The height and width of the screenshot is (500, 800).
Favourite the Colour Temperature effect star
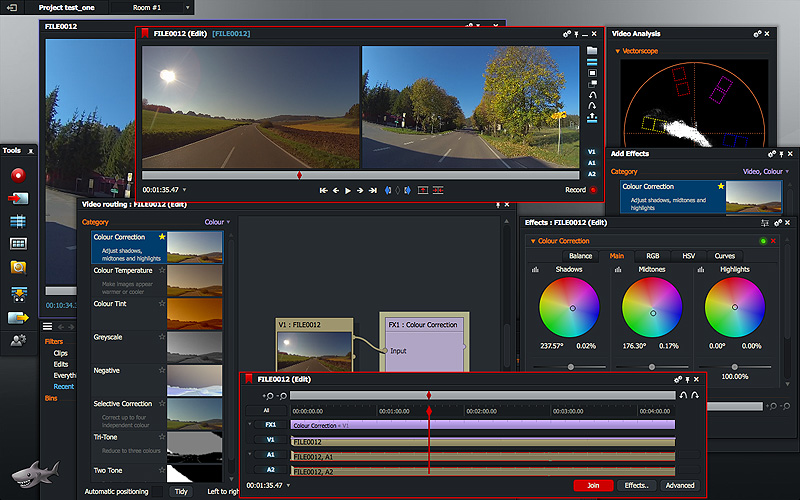pos(162,271)
